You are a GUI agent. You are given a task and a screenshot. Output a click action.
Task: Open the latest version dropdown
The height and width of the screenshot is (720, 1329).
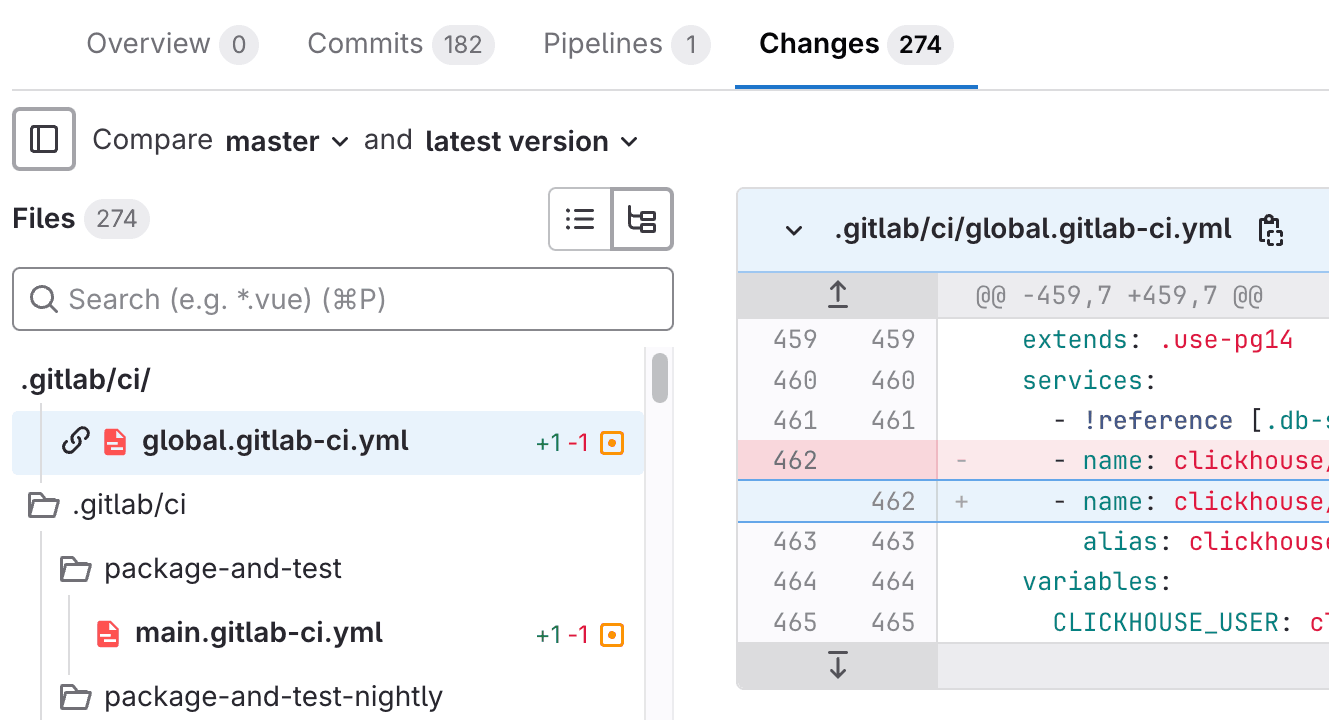point(531,141)
